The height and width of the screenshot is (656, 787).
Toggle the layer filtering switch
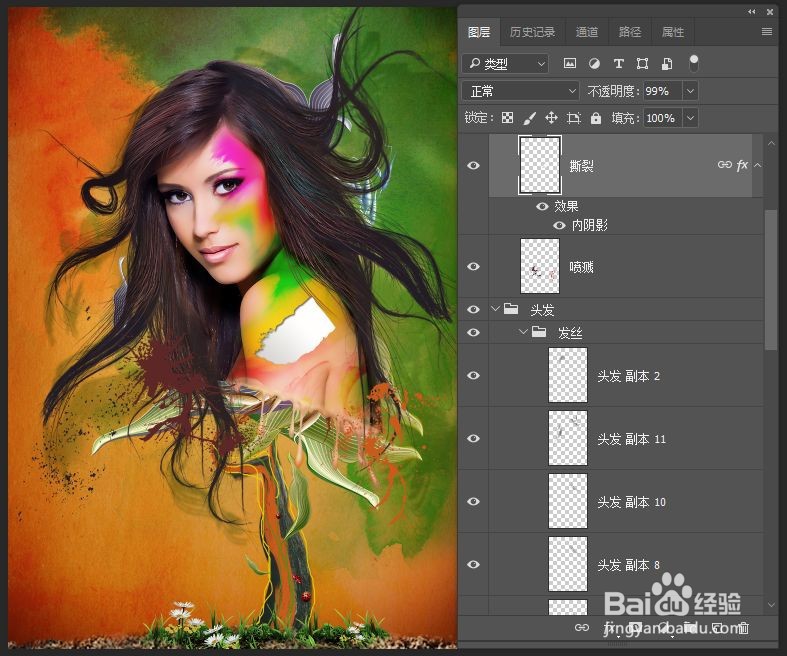tap(694, 63)
